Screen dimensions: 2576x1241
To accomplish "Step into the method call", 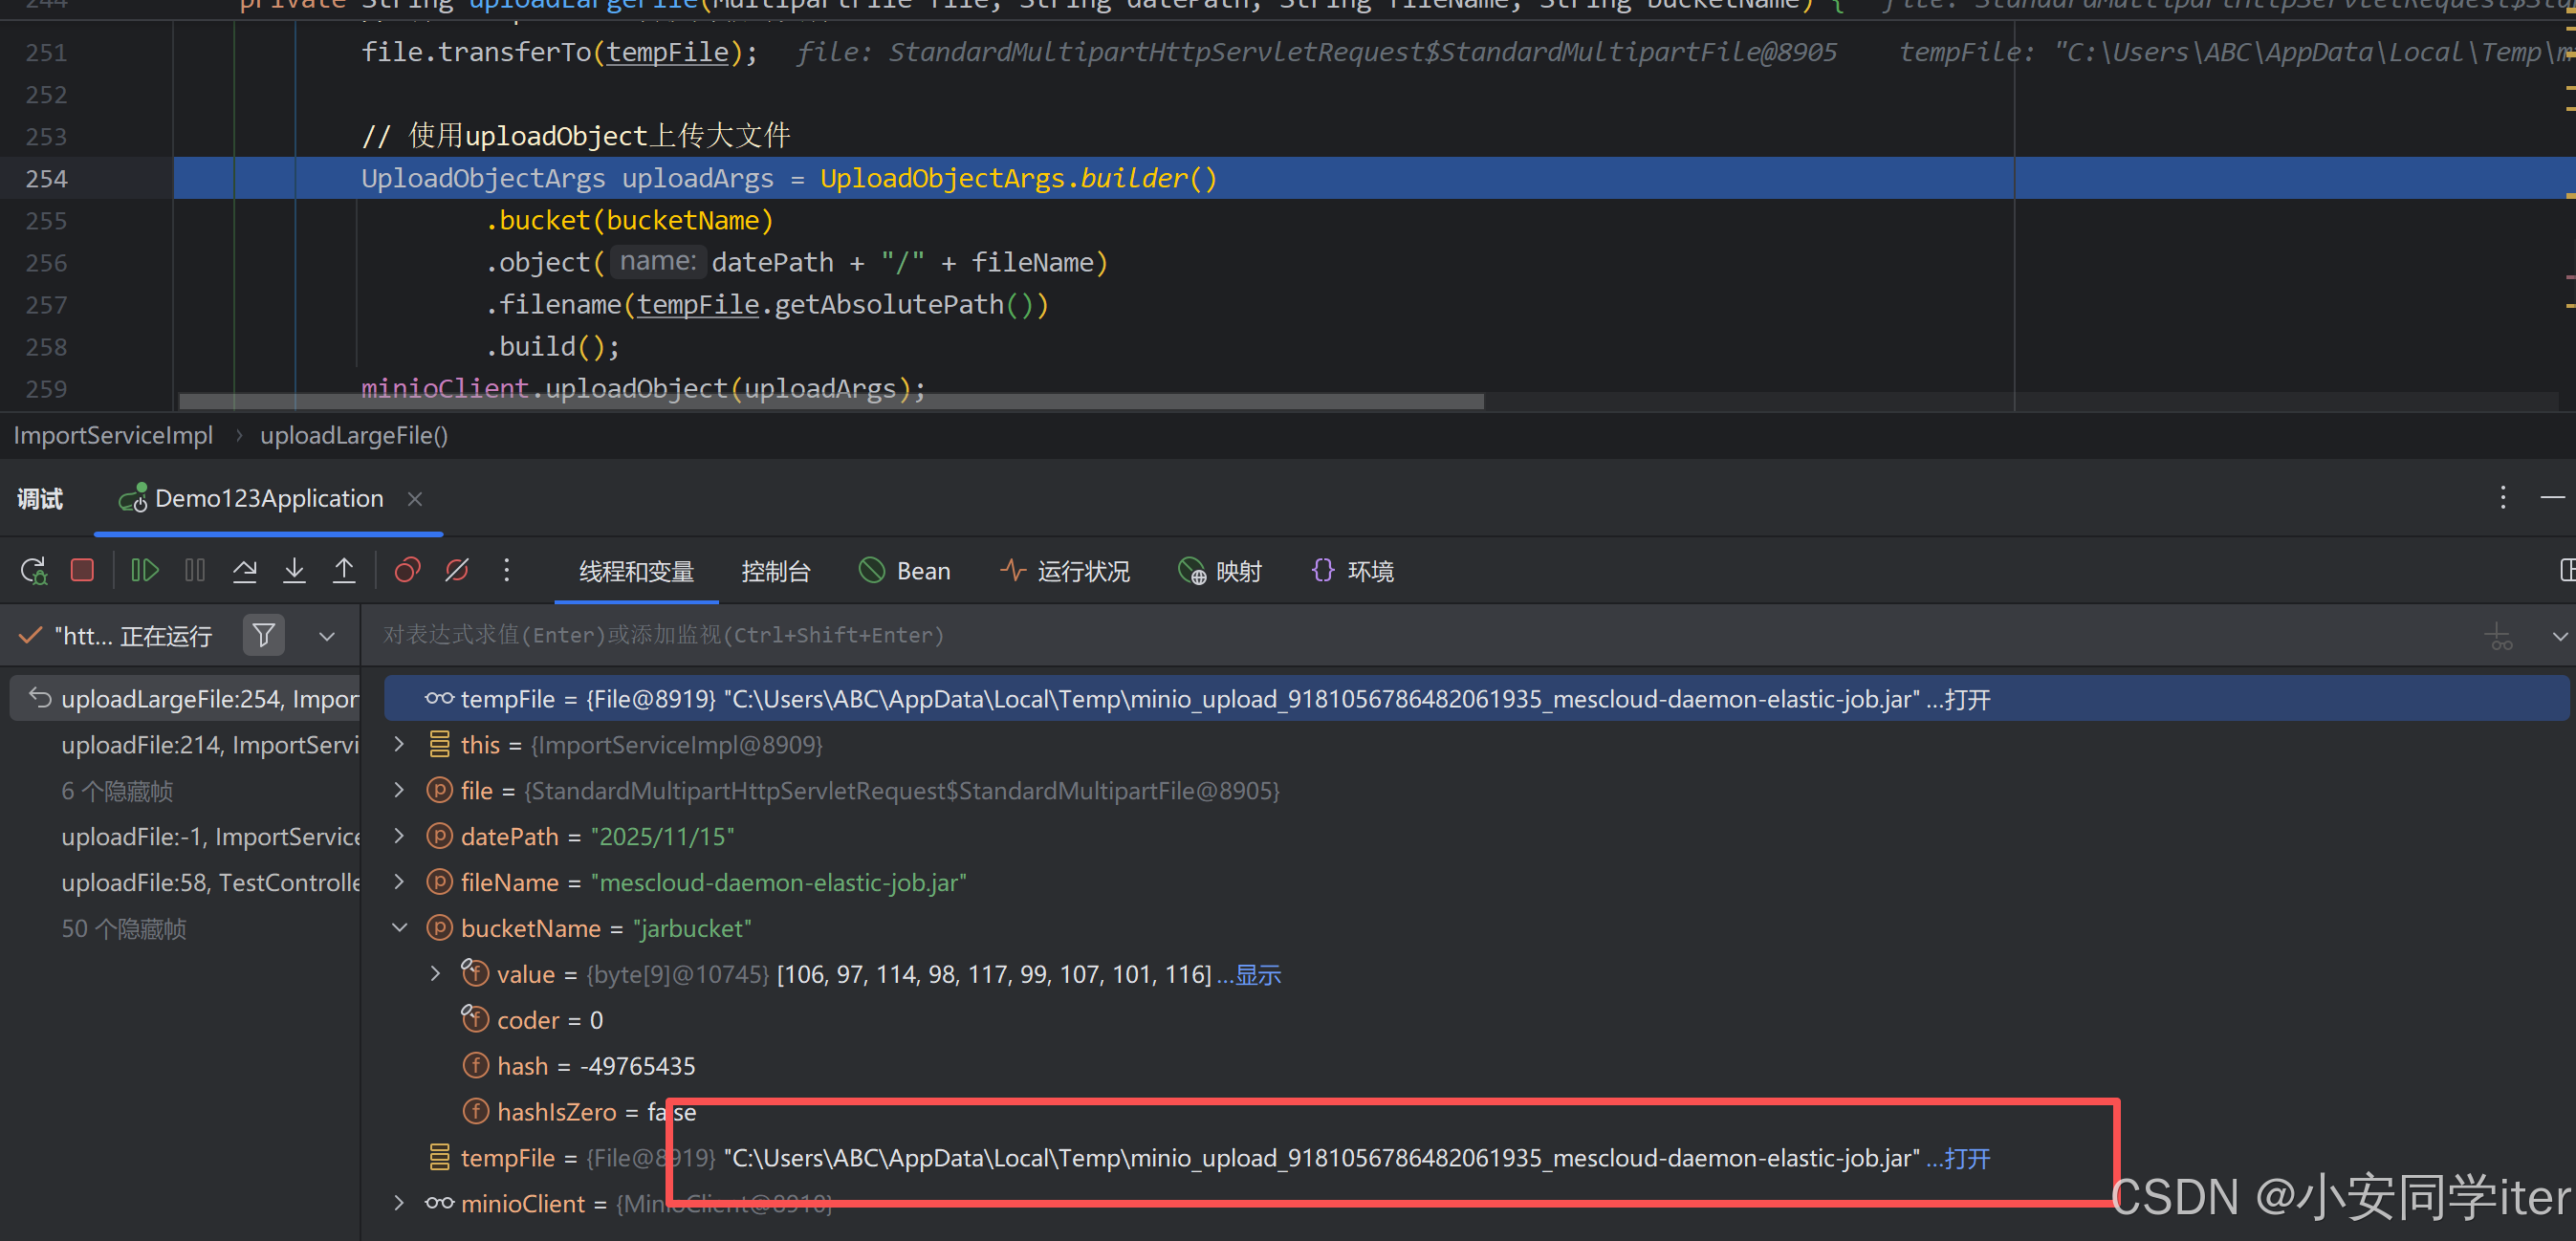I will 294,571.
